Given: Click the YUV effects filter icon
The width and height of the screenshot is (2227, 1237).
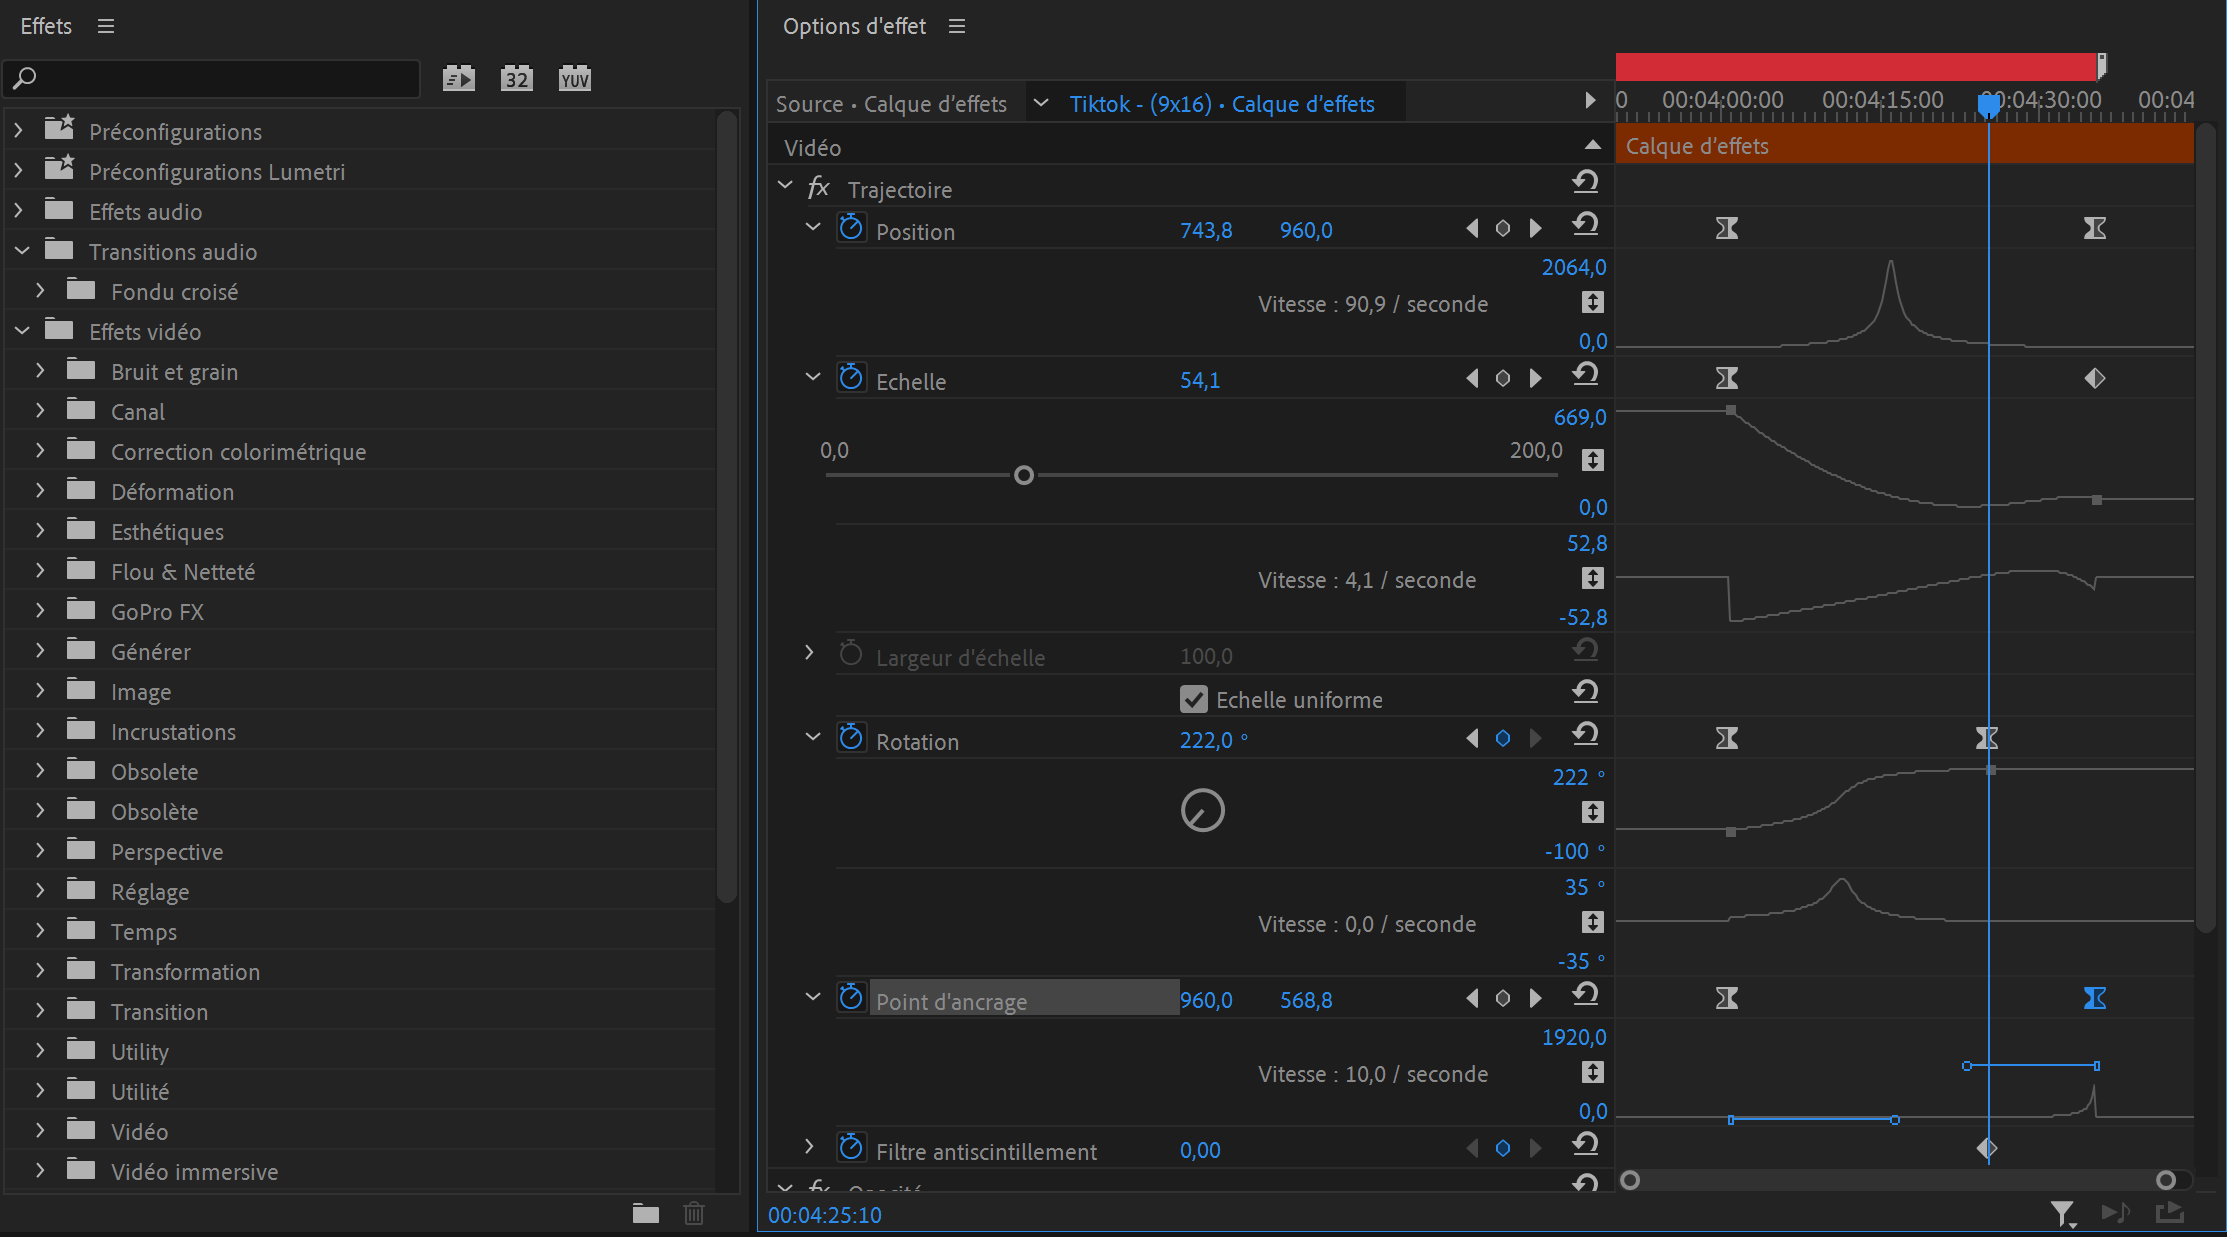Looking at the screenshot, I should tap(575, 78).
